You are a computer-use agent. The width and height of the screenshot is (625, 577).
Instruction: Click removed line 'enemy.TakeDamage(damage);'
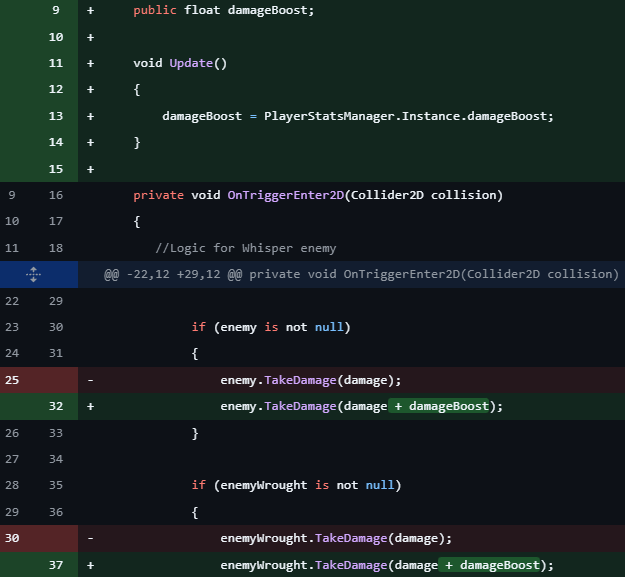click(311, 380)
